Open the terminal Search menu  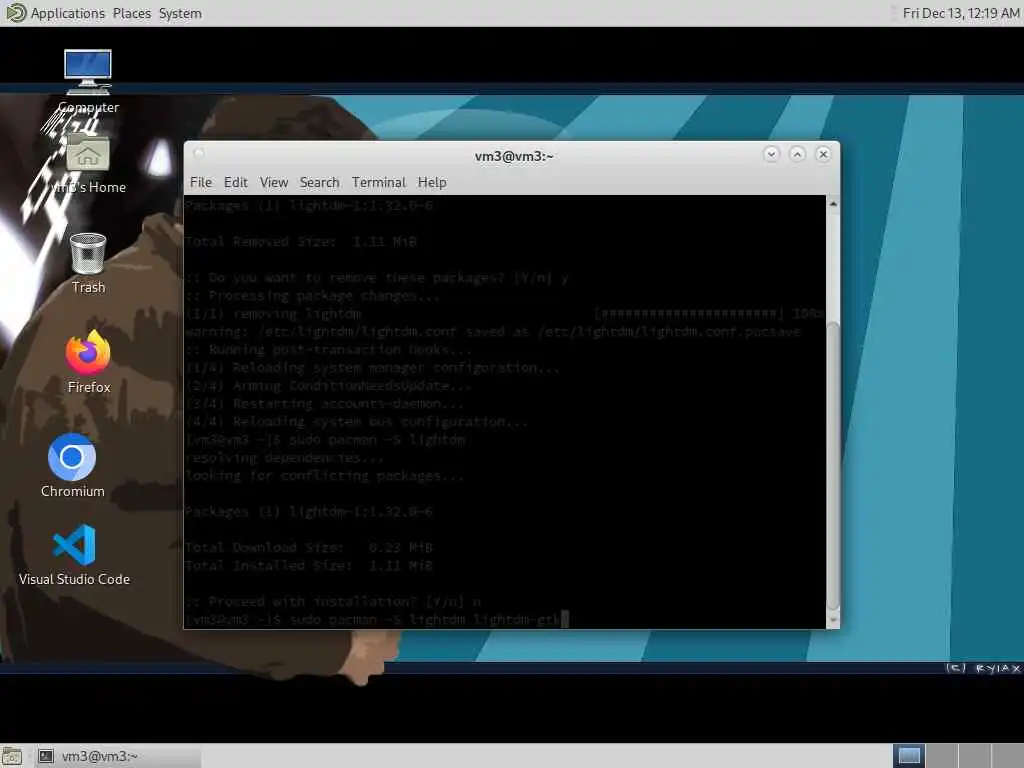tap(319, 182)
